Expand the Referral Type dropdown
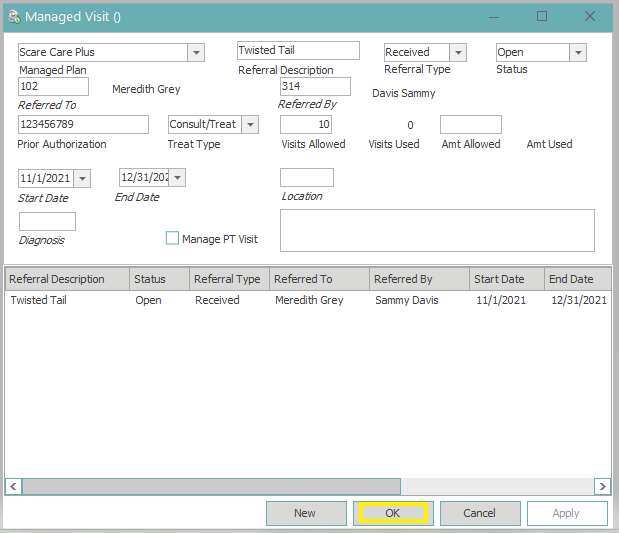This screenshot has width=619, height=533. [x=458, y=53]
